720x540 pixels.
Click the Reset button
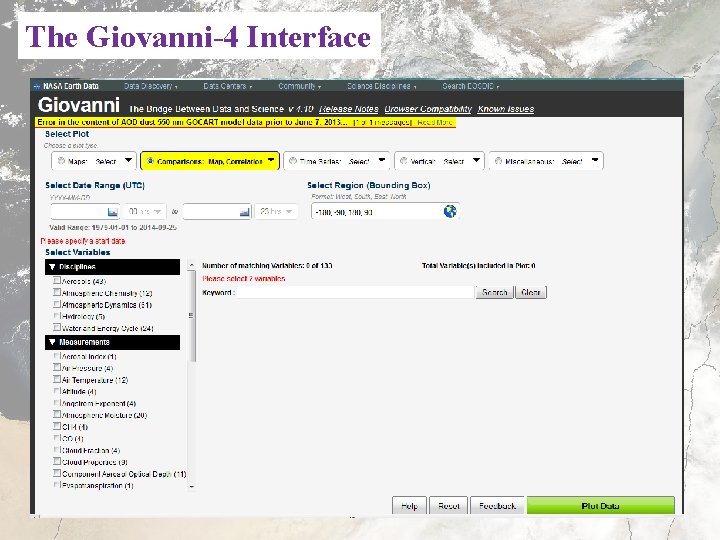coord(449,506)
